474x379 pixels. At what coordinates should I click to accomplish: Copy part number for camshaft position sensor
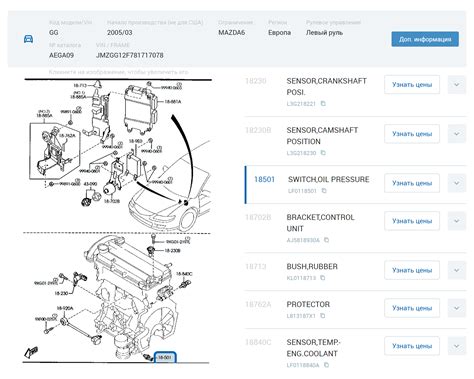tap(323, 153)
